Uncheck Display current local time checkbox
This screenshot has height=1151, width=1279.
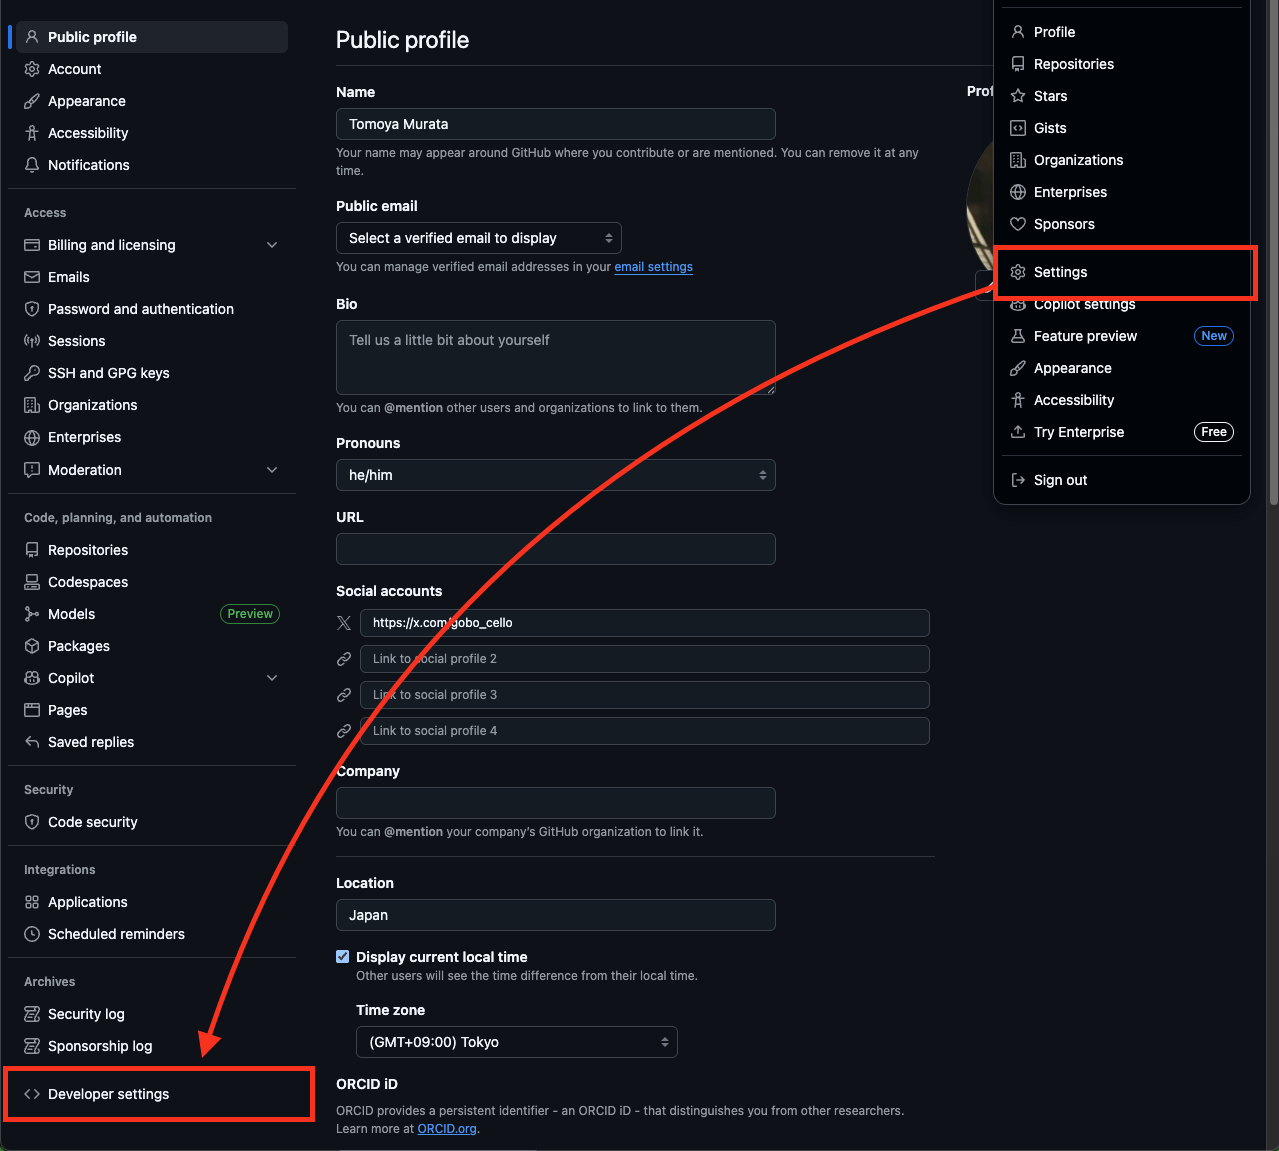pyautogui.click(x=343, y=957)
